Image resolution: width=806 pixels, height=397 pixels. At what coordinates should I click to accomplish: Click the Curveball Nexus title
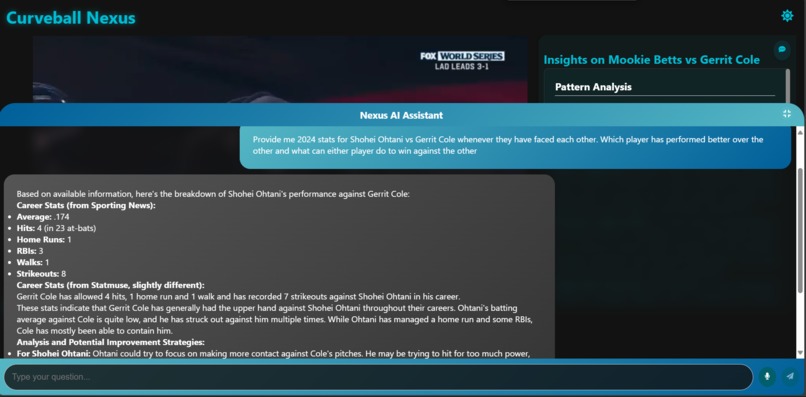[x=71, y=18]
